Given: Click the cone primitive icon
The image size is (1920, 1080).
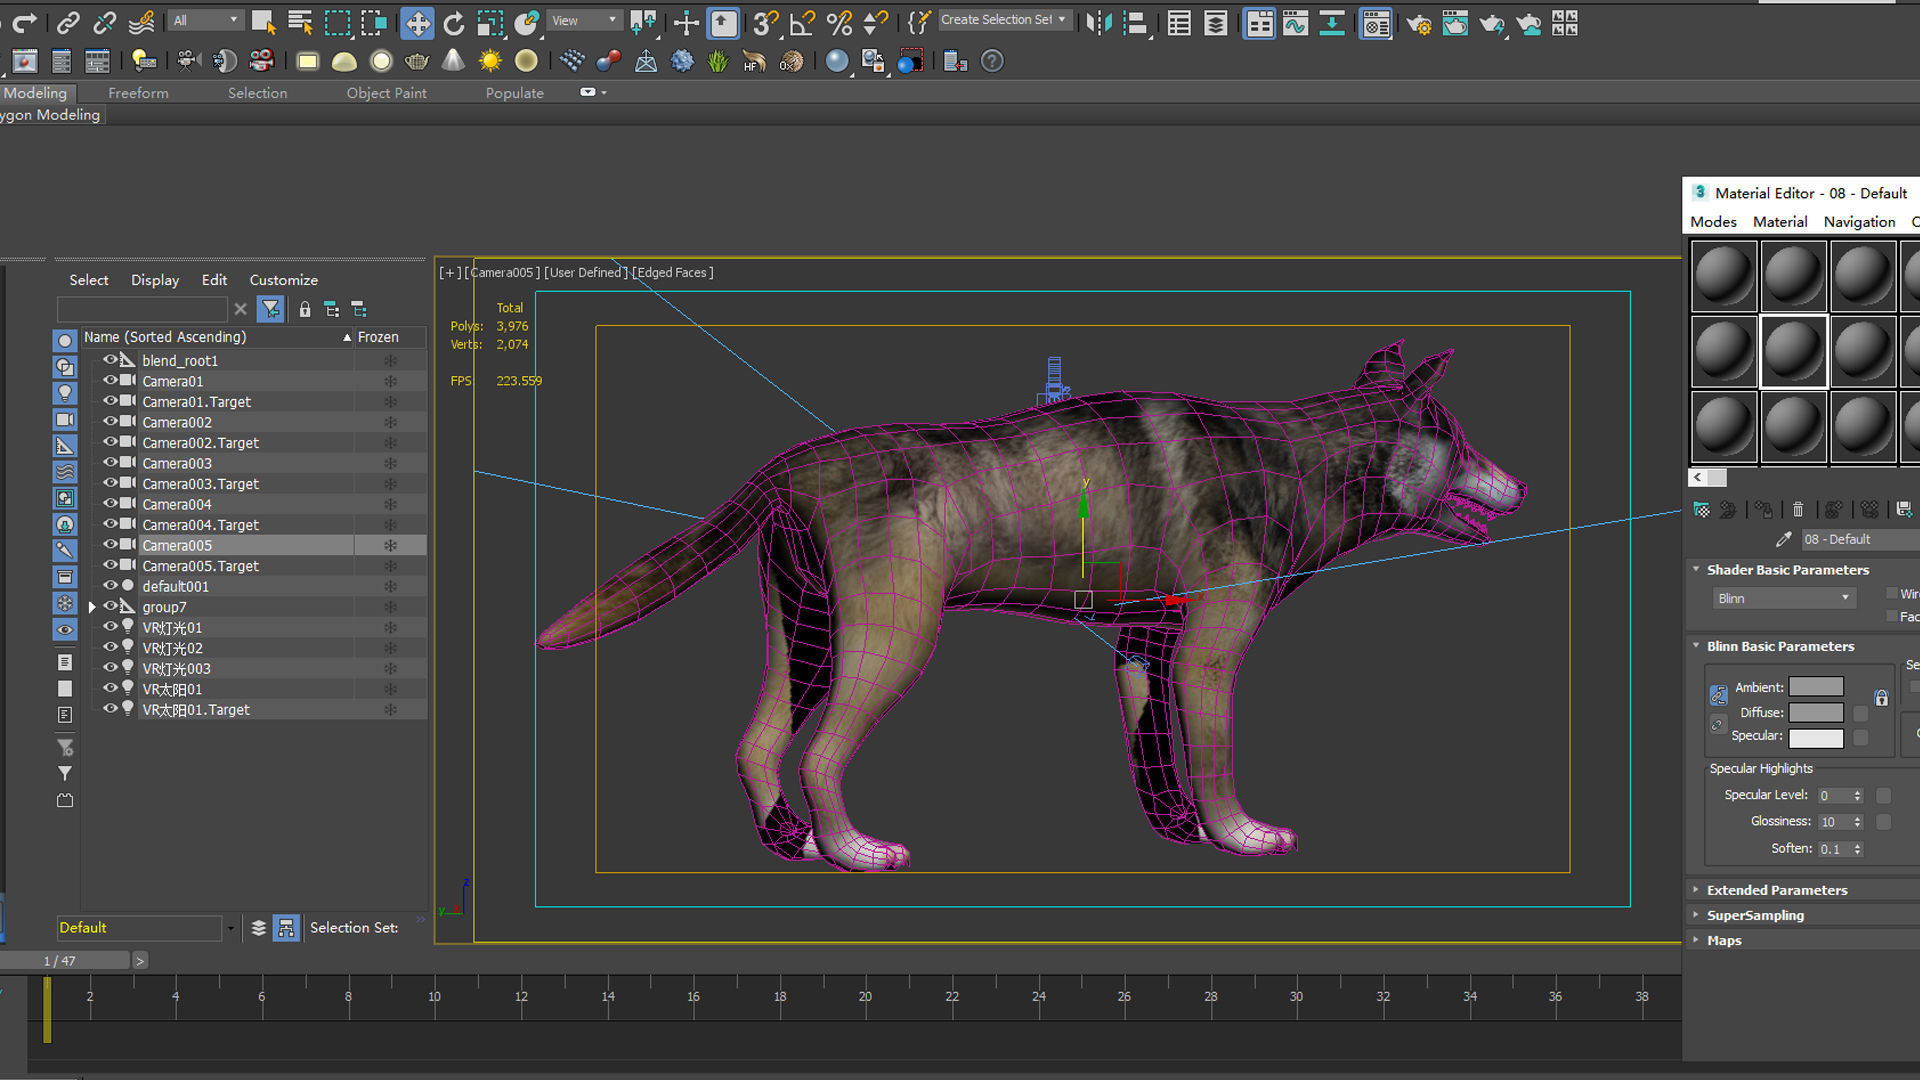Looking at the screenshot, I should tap(453, 62).
